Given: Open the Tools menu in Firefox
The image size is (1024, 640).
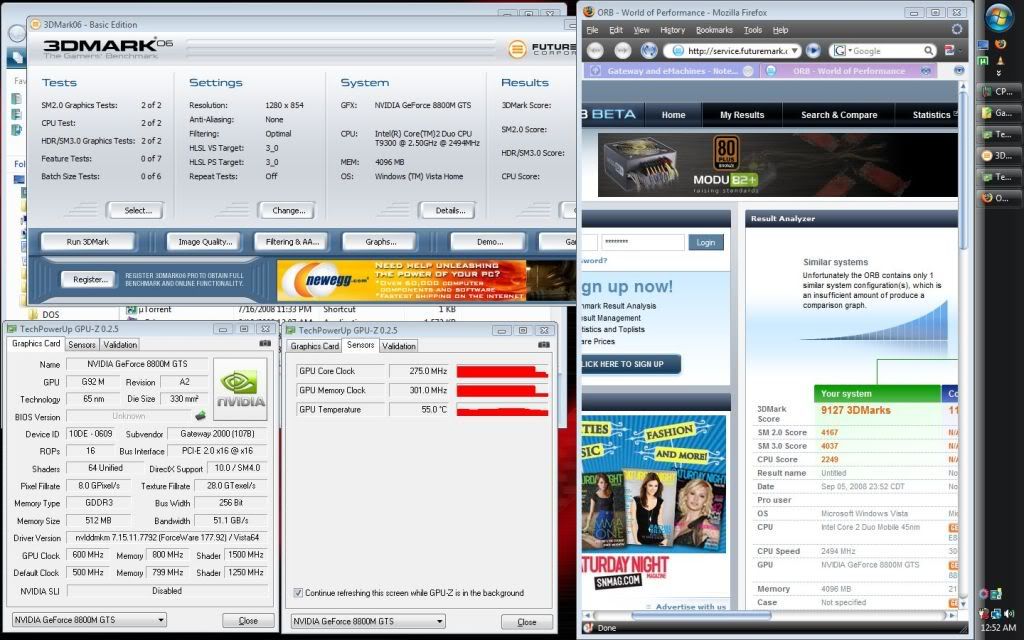Looking at the screenshot, I should click(752, 30).
